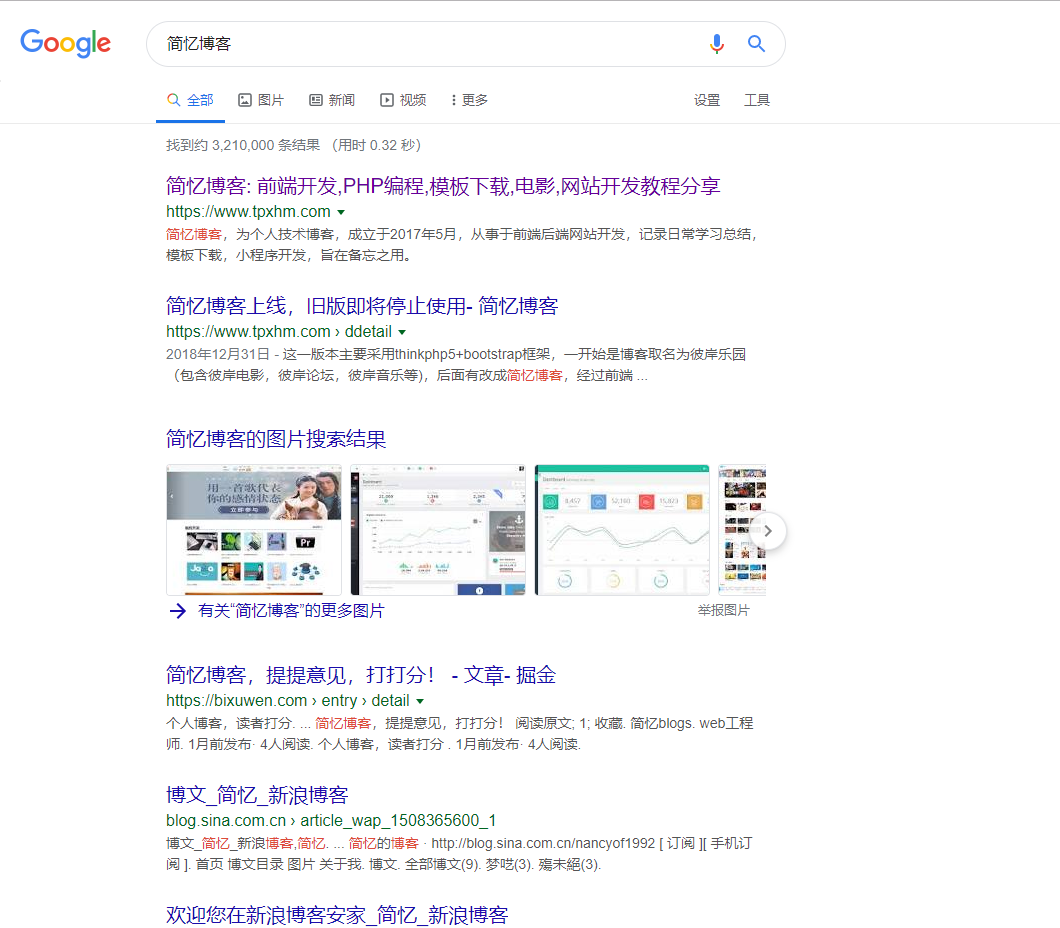1060x928 pixels.
Task: Open the first image thumbnail with movie banner
Action: coord(254,530)
